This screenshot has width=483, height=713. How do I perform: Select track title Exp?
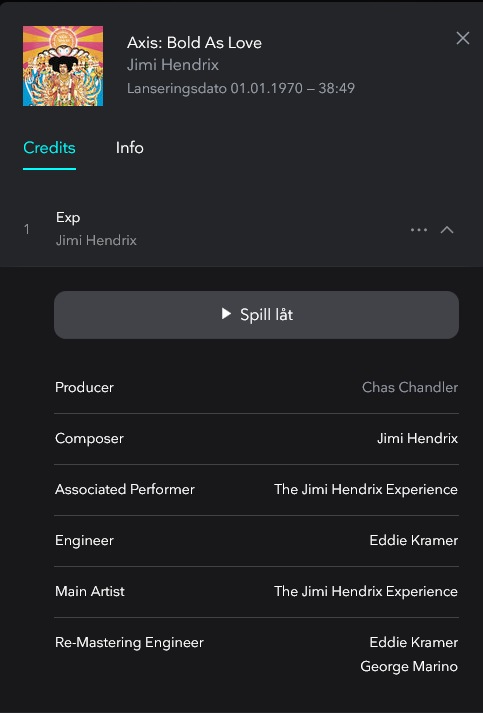pyautogui.click(x=68, y=217)
